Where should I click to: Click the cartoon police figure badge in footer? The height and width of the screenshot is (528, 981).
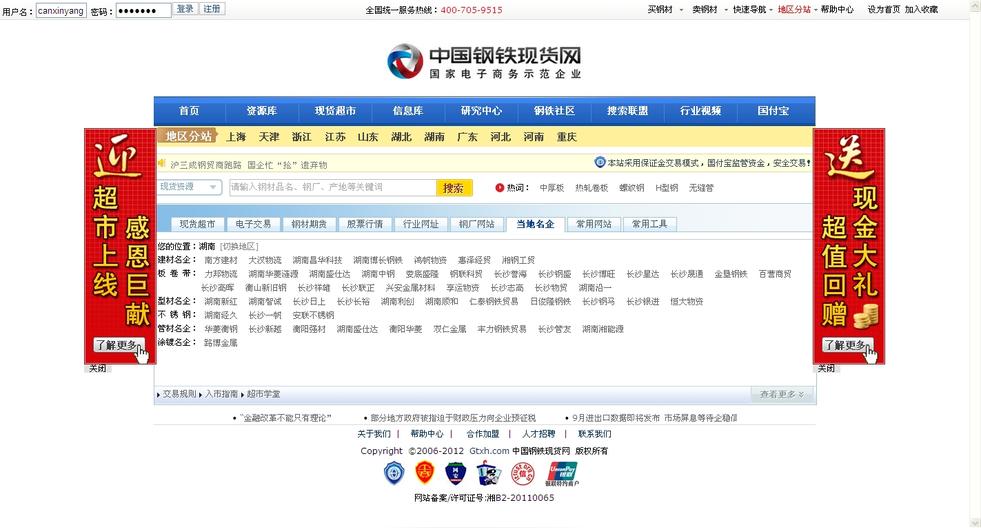click(x=489, y=473)
